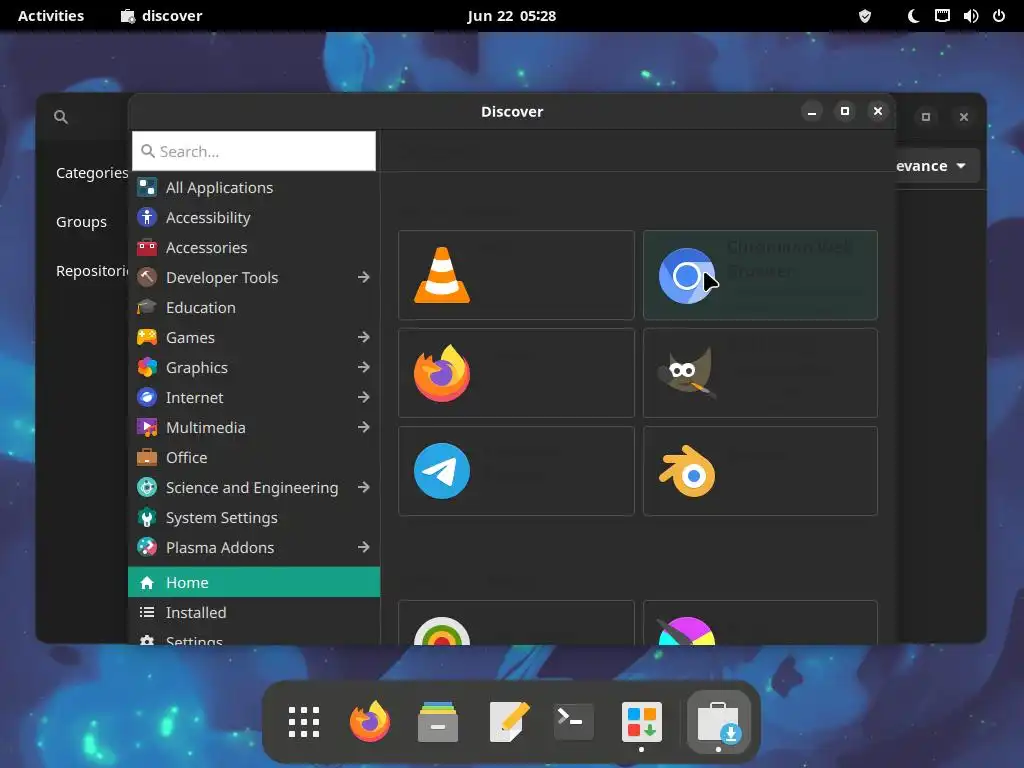Image resolution: width=1024 pixels, height=768 pixels.
Task: Open the VLC media player app card
Action: point(516,275)
